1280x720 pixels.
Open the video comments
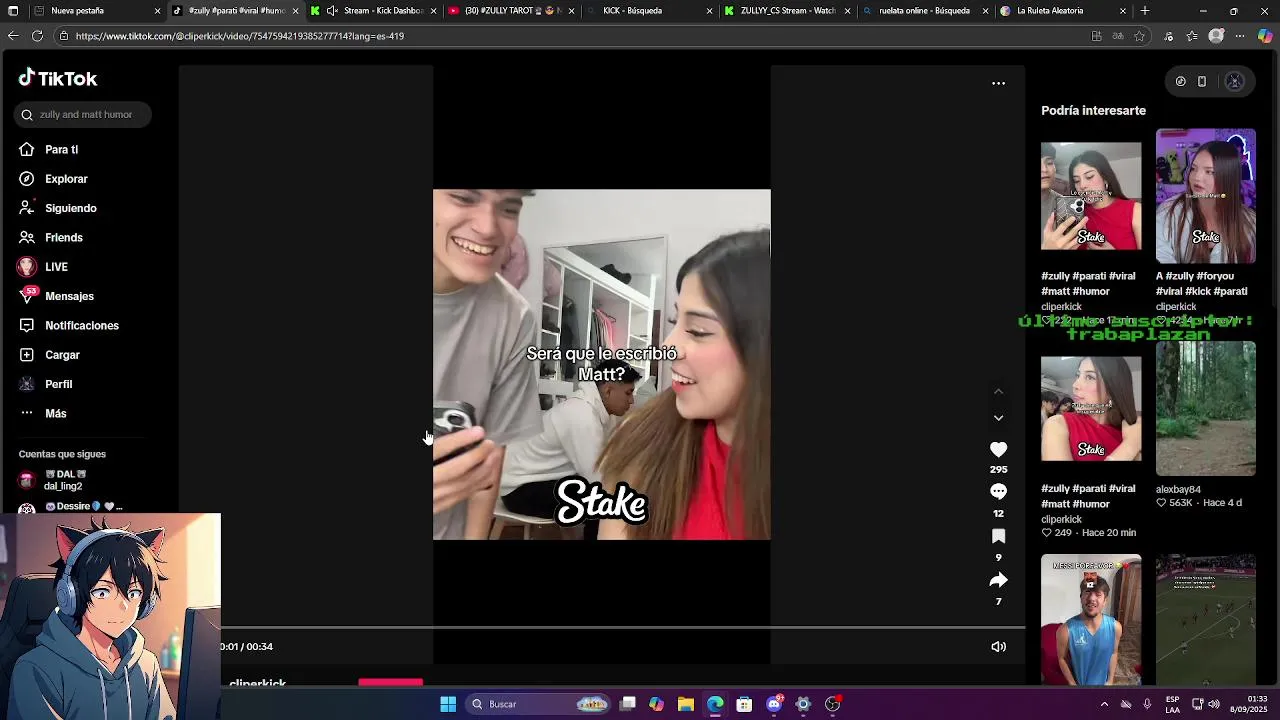tap(998, 492)
